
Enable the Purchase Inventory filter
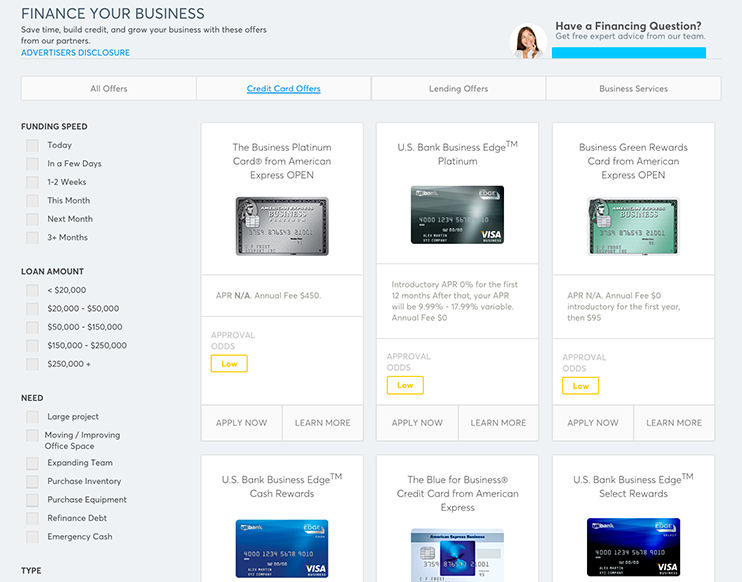click(32, 481)
